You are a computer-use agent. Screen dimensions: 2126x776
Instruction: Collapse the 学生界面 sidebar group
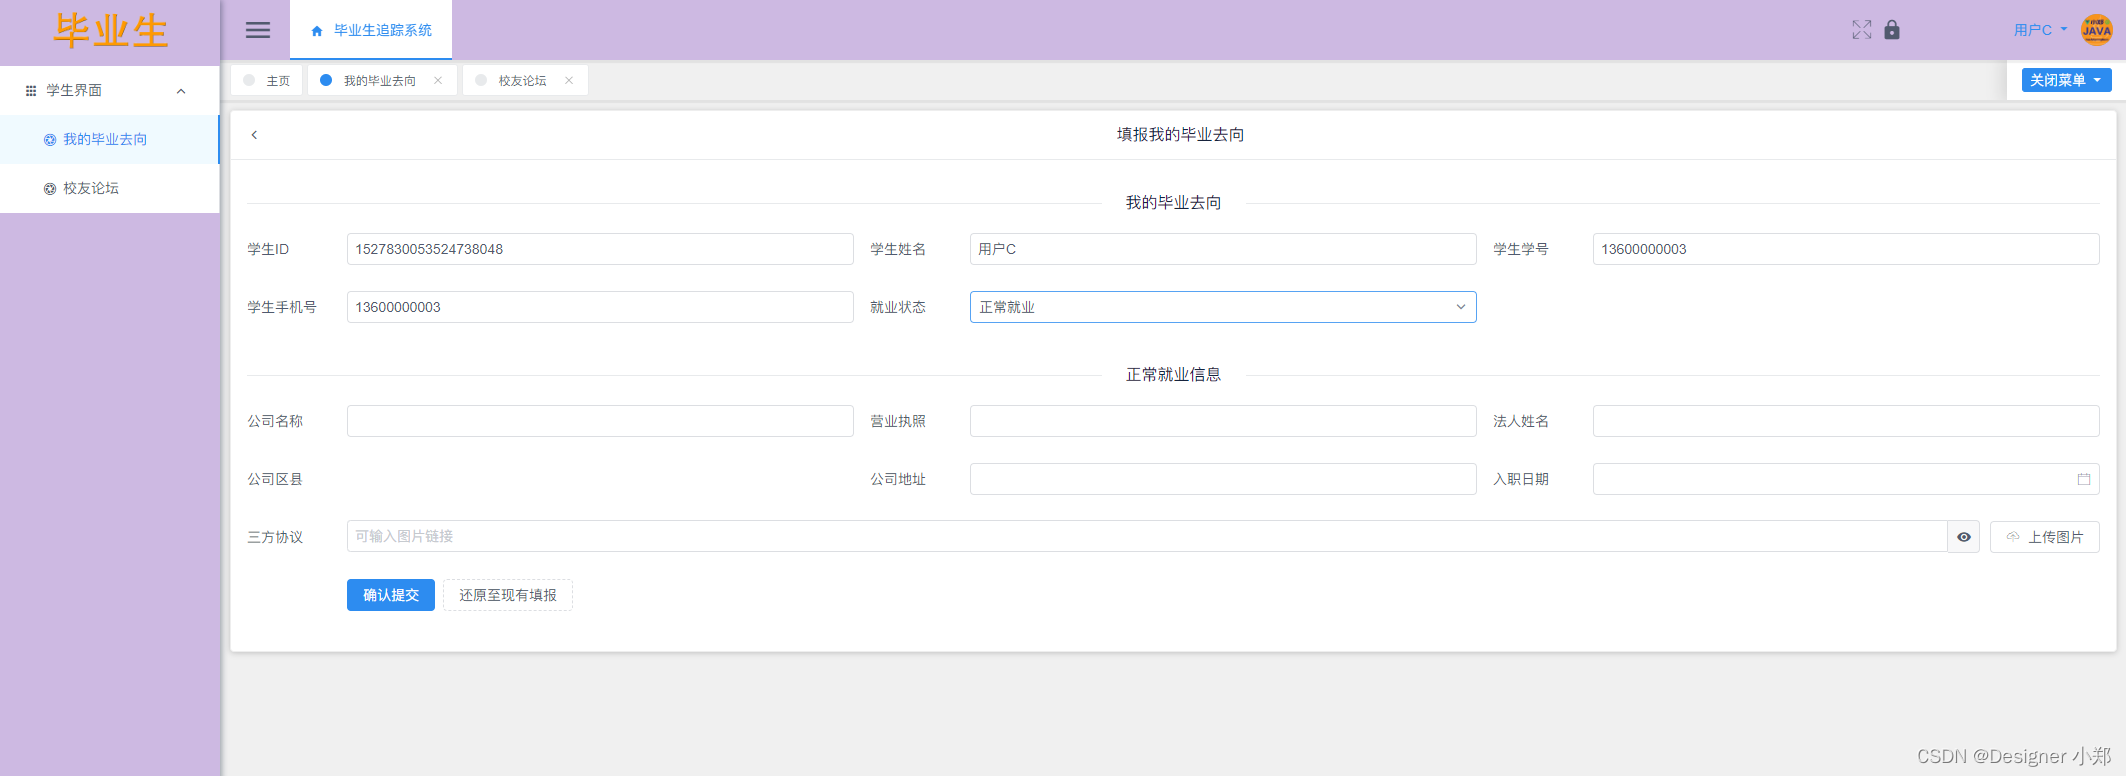click(x=181, y=91)
